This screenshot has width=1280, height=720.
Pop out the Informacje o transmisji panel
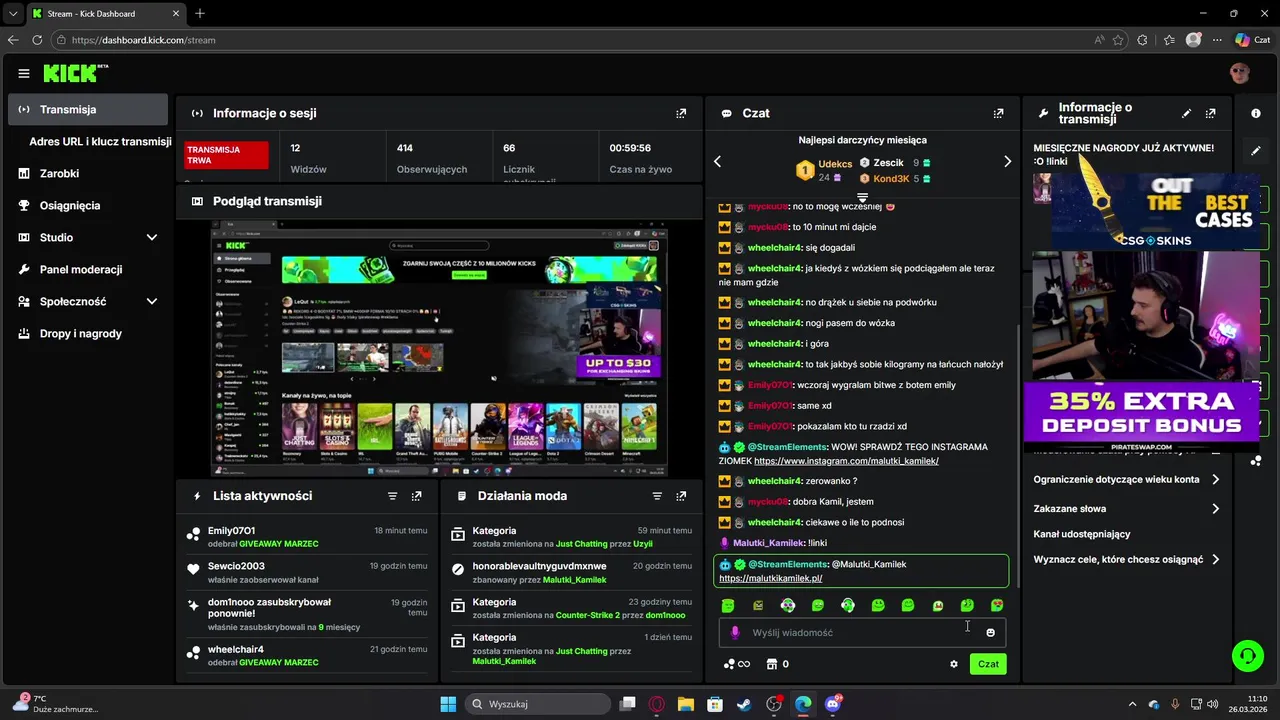coord(1211,113)
